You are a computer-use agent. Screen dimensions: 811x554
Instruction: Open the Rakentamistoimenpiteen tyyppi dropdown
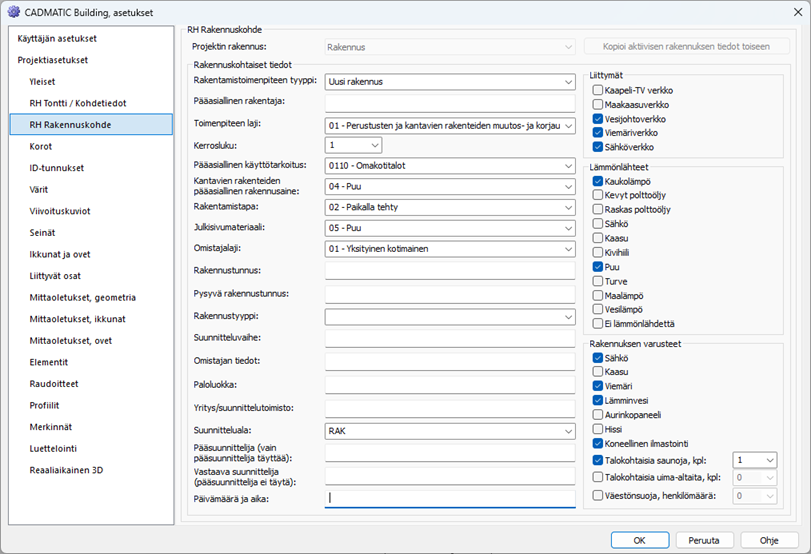(x=450, y=81)
